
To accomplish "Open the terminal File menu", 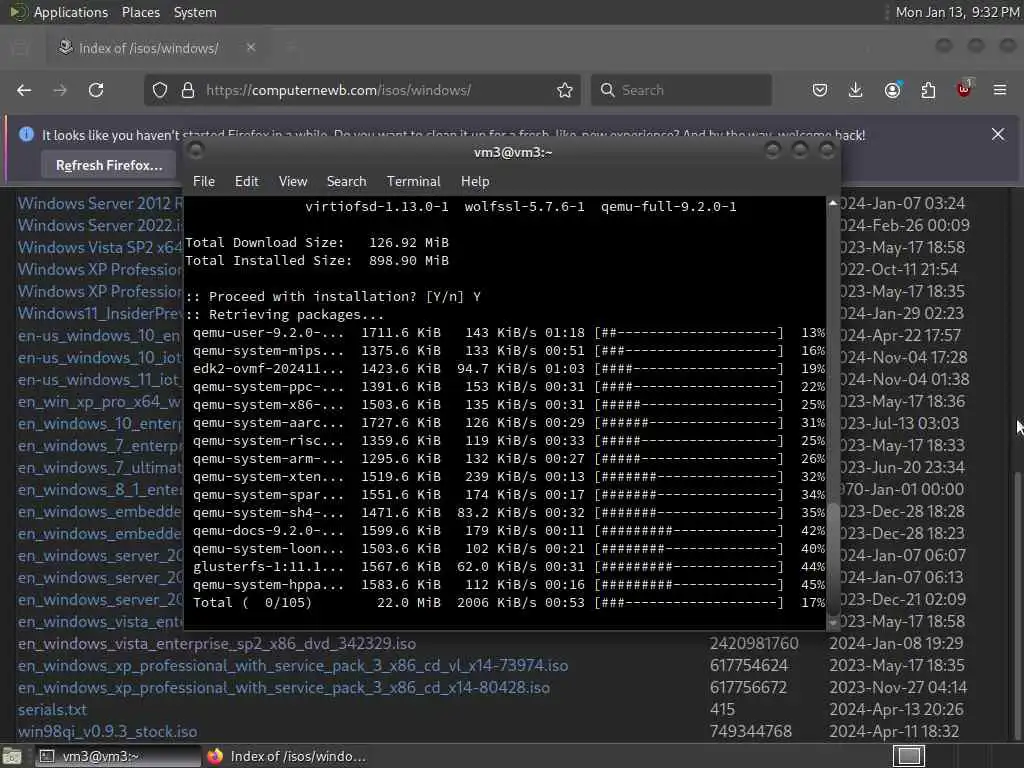I will click(204, 182).
